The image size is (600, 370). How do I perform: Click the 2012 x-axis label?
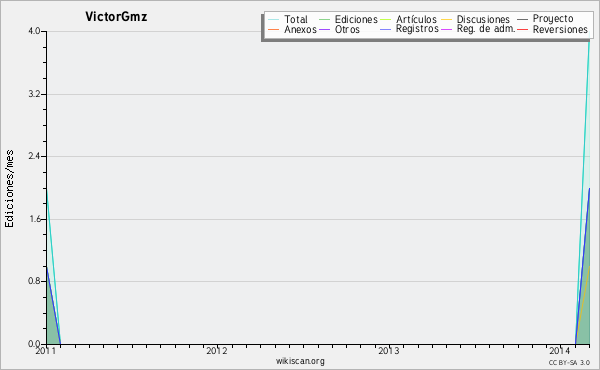coord(217,350)
